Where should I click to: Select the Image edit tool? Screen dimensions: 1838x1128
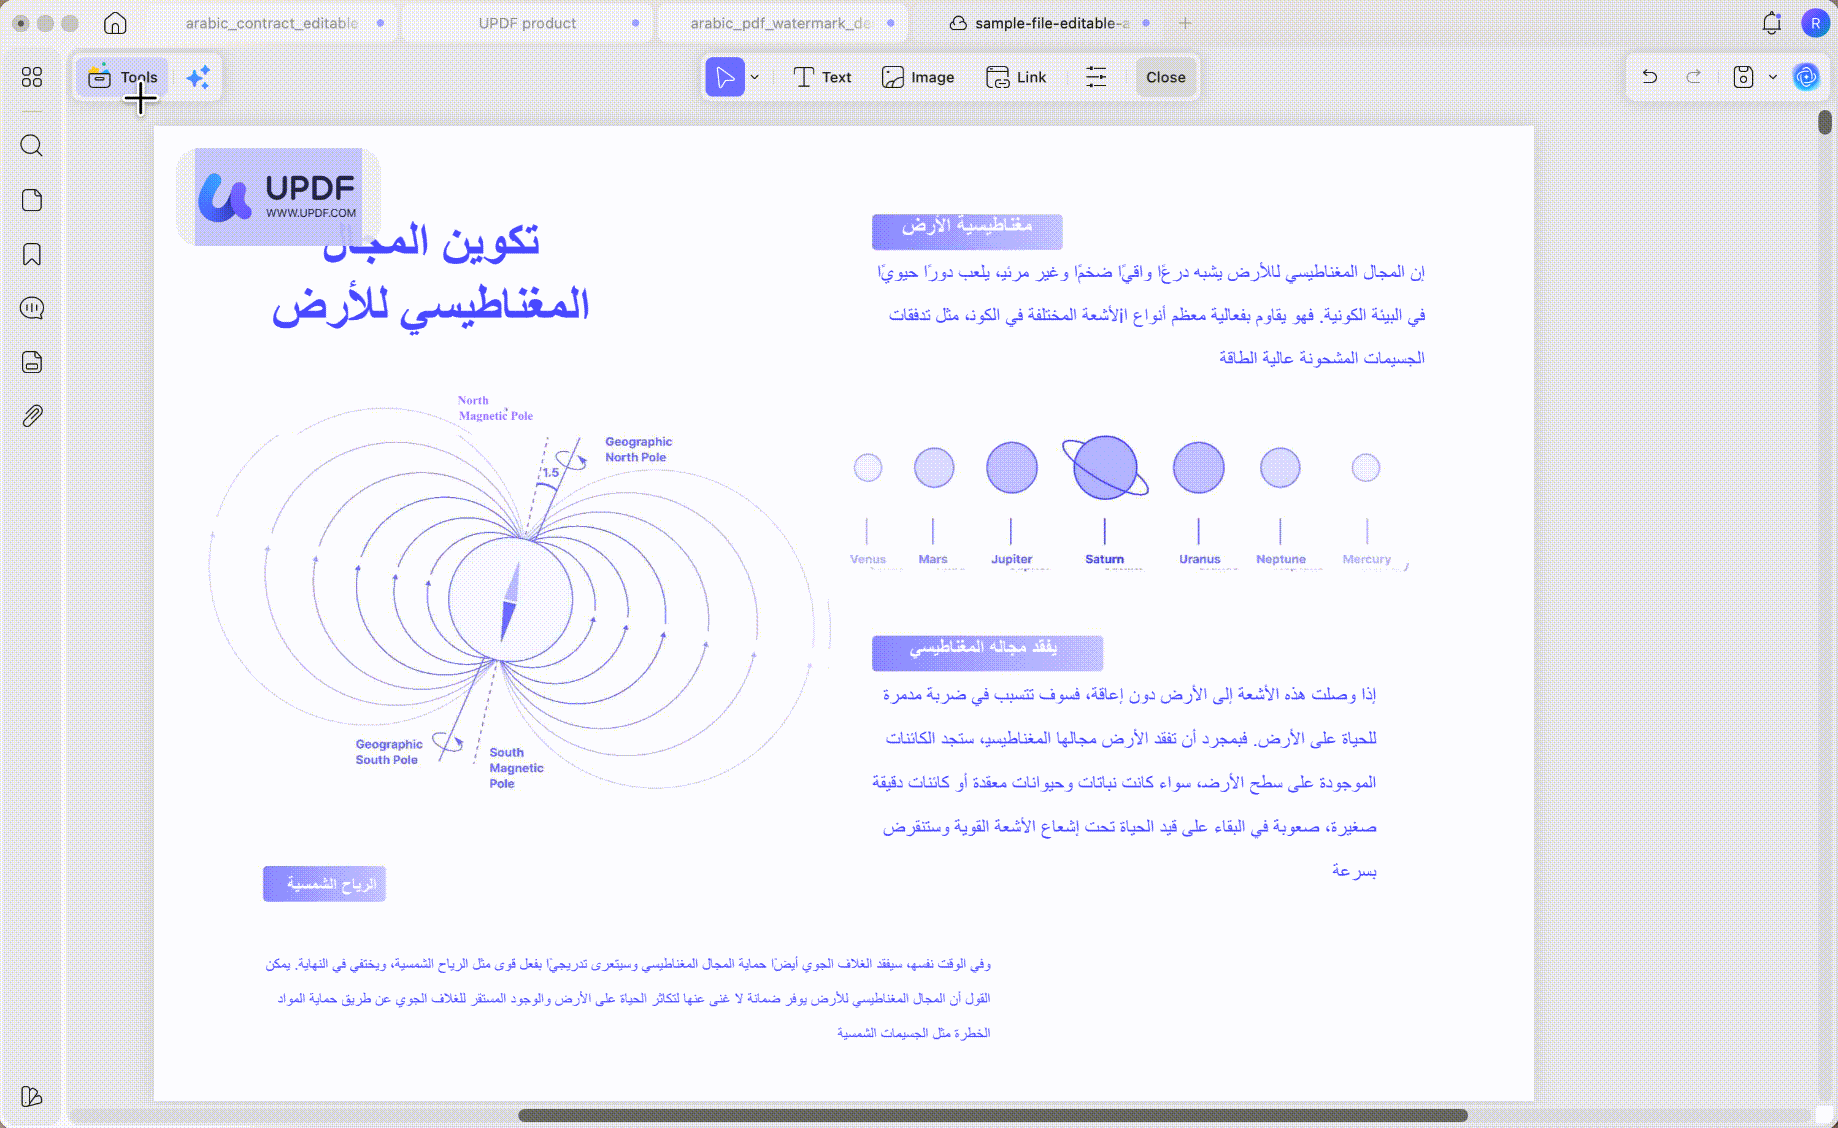click(918, 77)
